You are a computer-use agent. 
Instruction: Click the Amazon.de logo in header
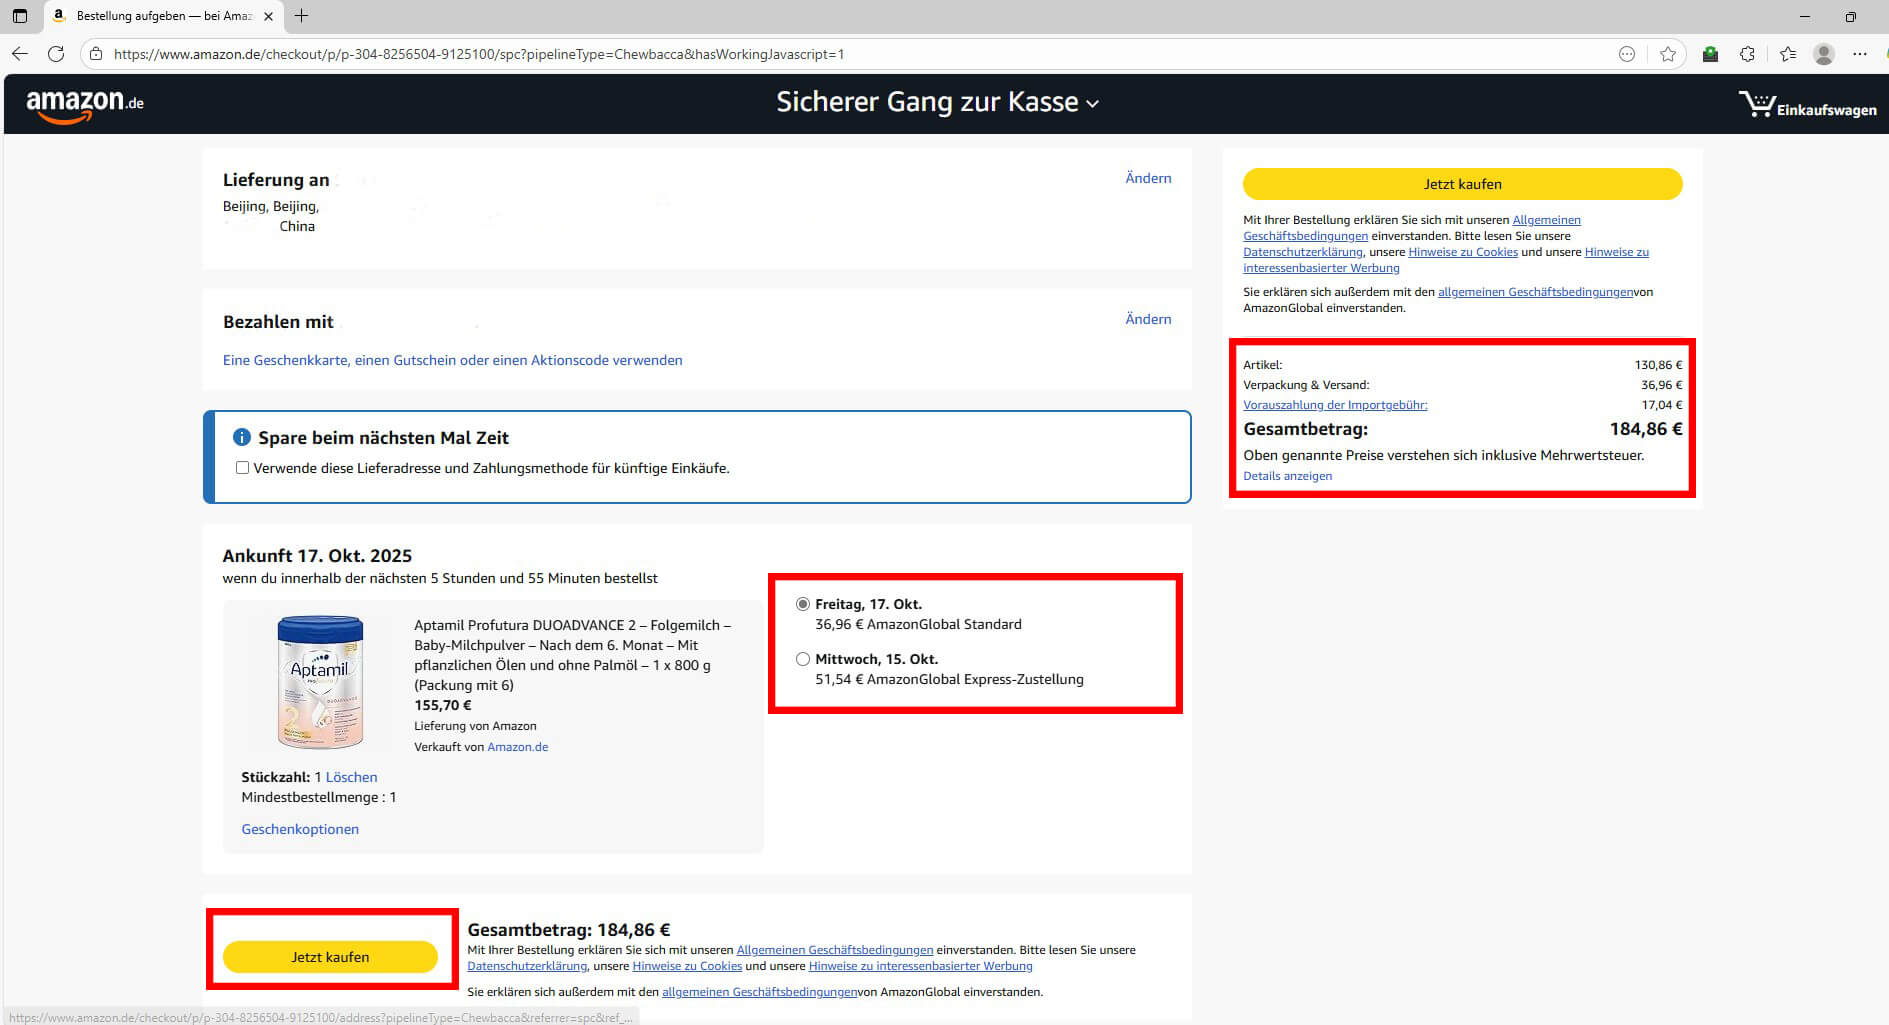click(85, 104)
